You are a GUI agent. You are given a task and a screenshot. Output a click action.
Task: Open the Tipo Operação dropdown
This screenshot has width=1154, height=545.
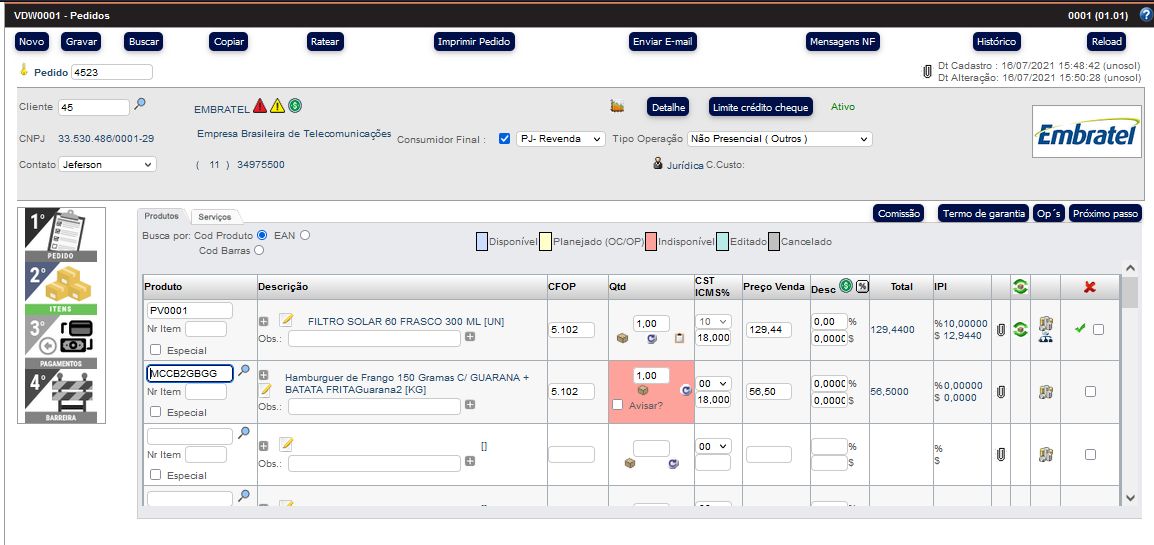point(779,139)
